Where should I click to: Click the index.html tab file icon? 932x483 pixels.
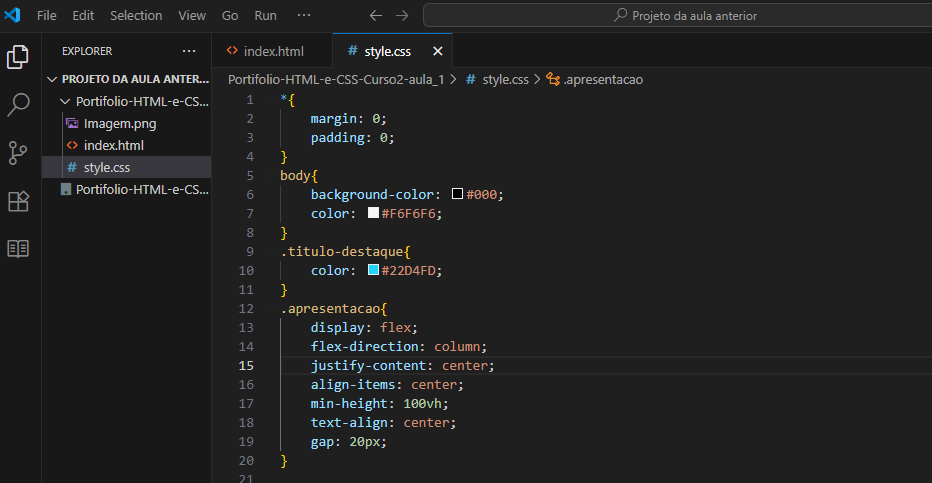click(x=232, y=51)
